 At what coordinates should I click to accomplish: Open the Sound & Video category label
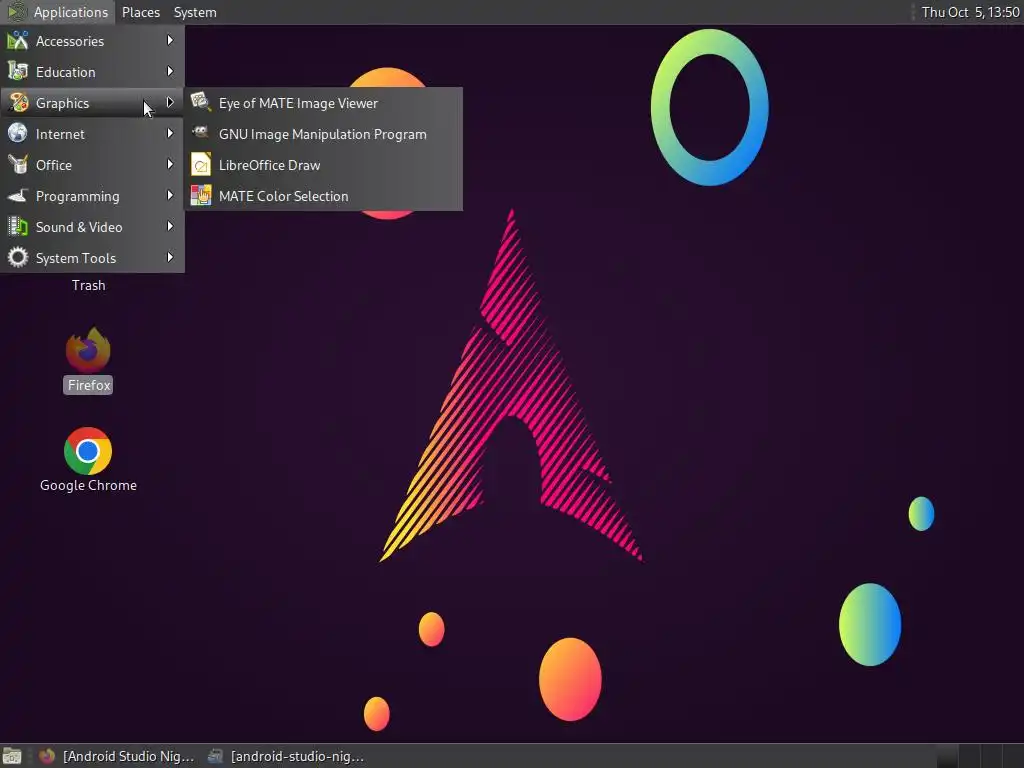[x=79, y=227]
